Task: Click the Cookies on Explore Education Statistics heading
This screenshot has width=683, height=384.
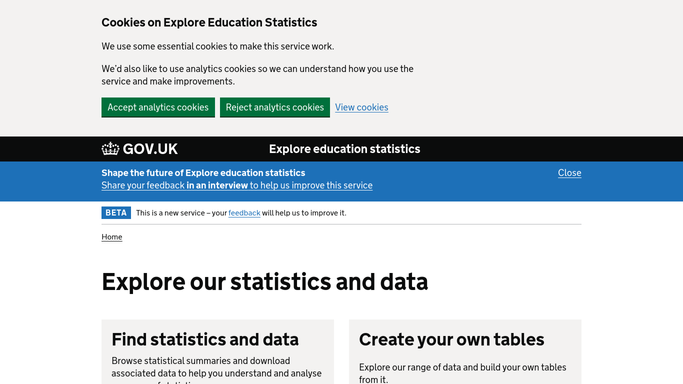Action: [x=210, y=22]
